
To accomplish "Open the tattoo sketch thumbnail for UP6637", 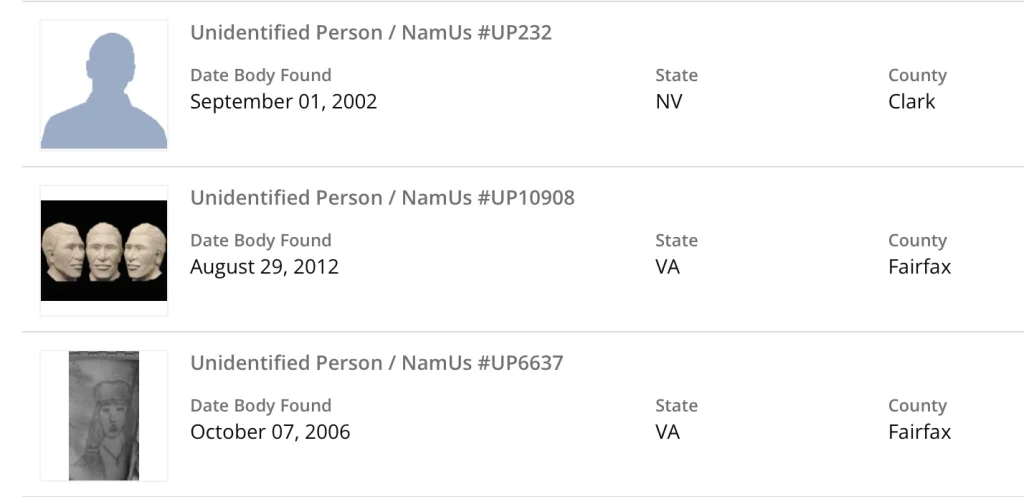I will 104,415.
